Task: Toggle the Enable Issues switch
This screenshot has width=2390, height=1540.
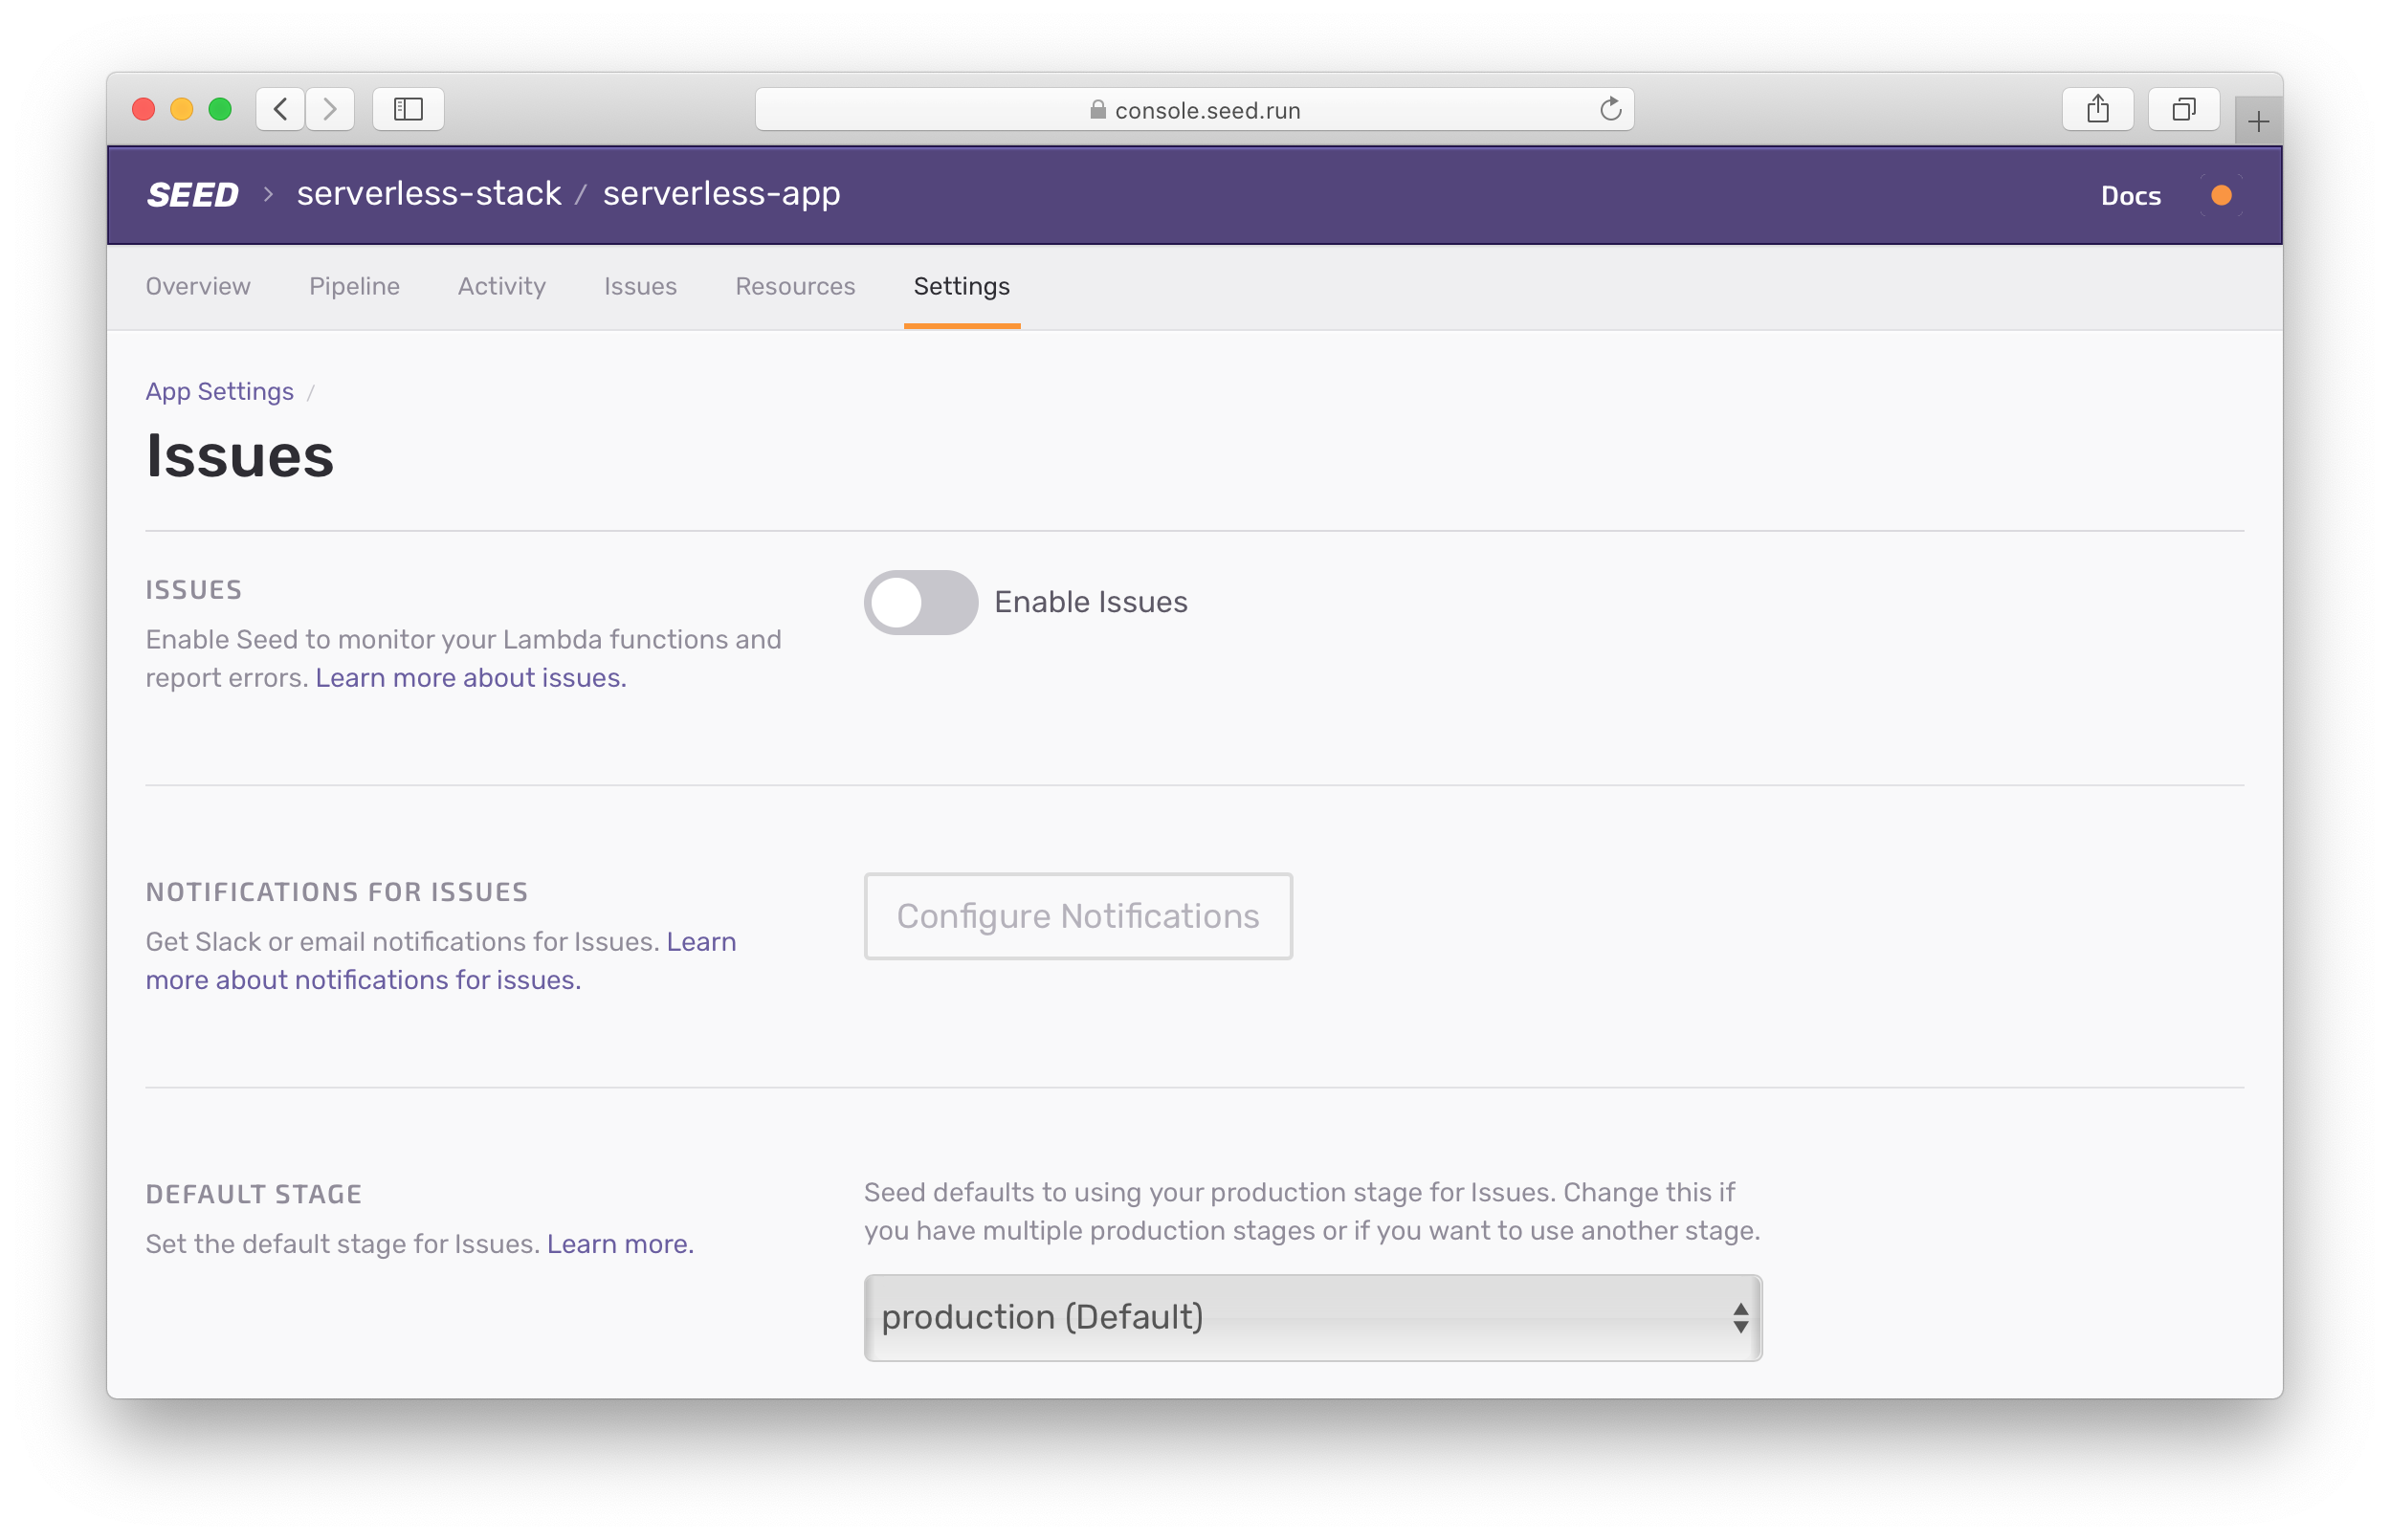Action: pyautogui.click(x=920, y=602)
